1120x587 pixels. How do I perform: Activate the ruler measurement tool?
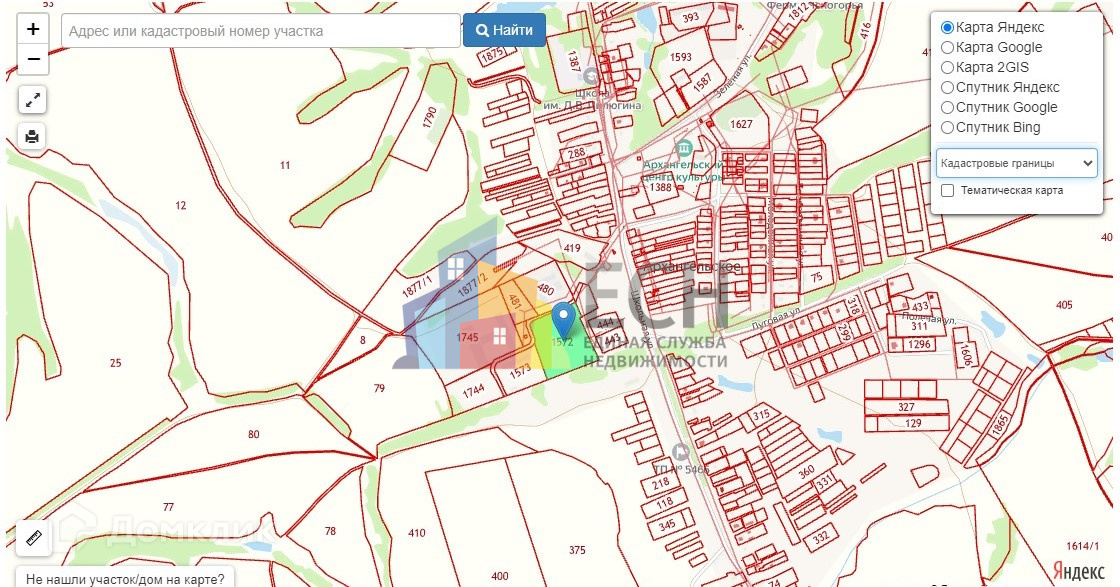coord(34,538)
